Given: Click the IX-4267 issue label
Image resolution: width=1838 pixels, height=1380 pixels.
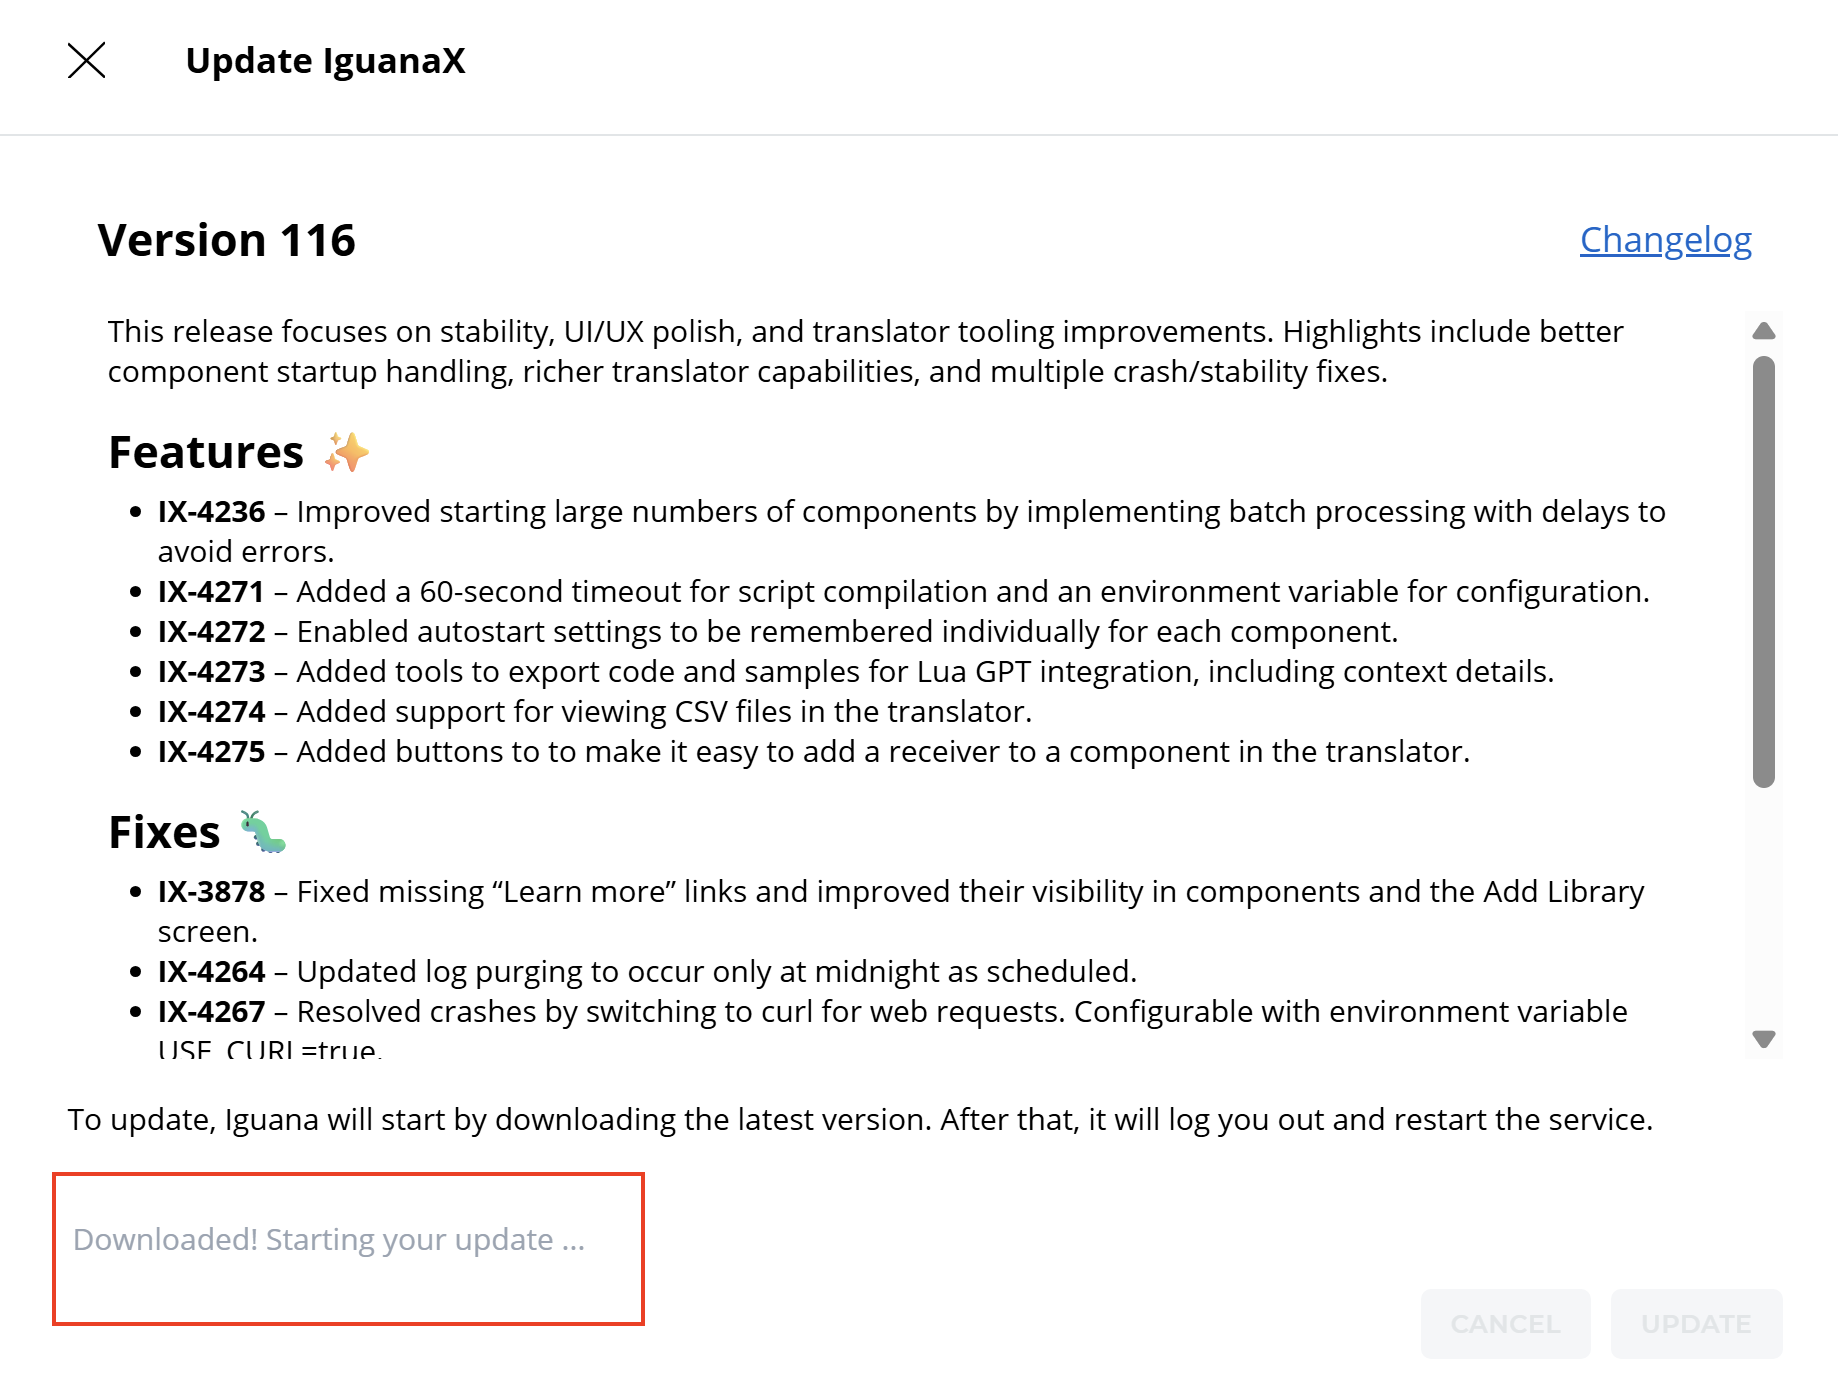Looking at the screenshot, I should pyautogui.click(x=211, y=1012).
